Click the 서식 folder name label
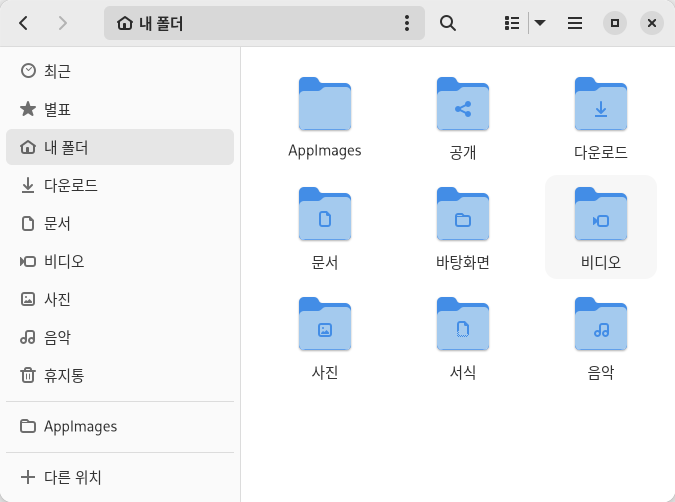This screenshot has width=675, height=502. pyautogui.click(x=463, y=372)
